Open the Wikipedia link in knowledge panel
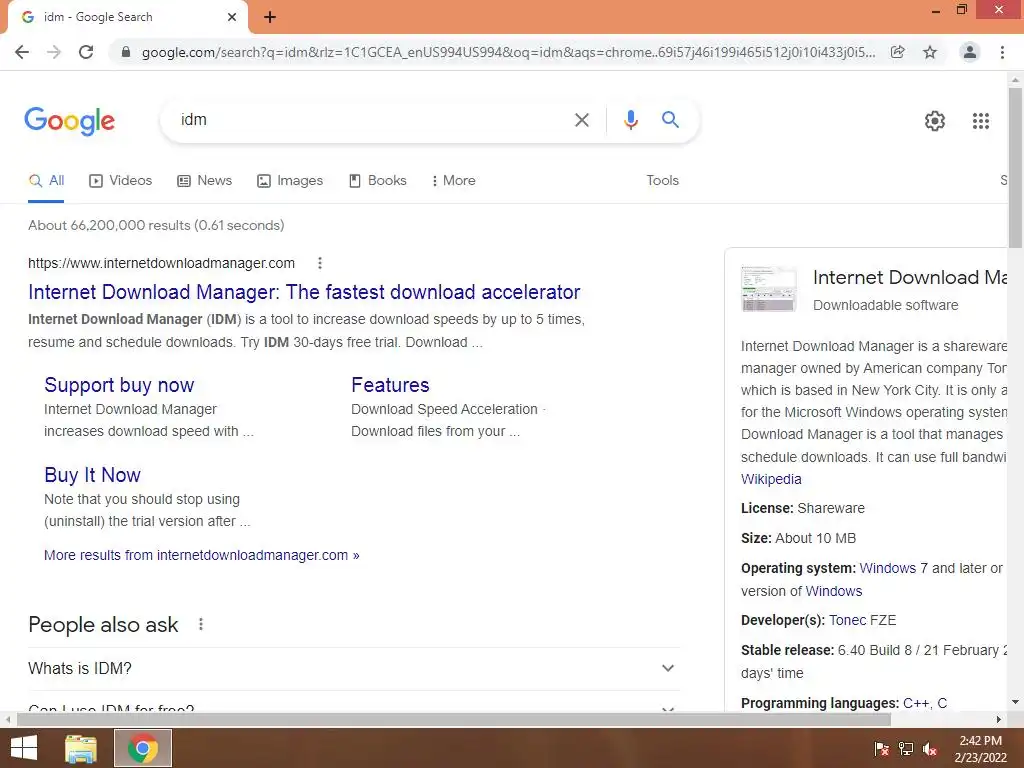This screenshot has width=1024, height=768. pos(771,479)
